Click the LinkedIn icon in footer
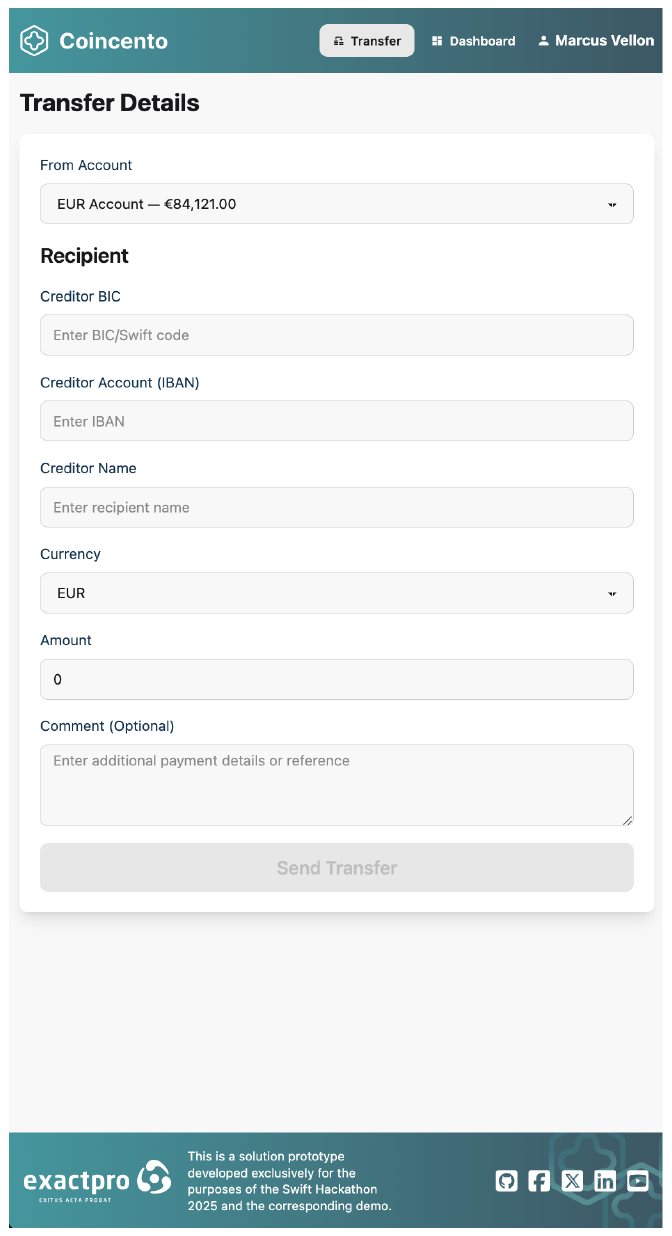The width and height of the screenshot is (672, 1236). click(605, 1181)
